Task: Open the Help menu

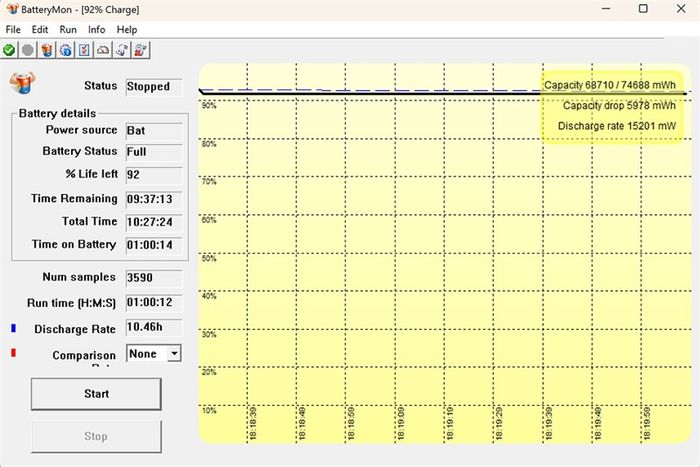Action: 127,29
